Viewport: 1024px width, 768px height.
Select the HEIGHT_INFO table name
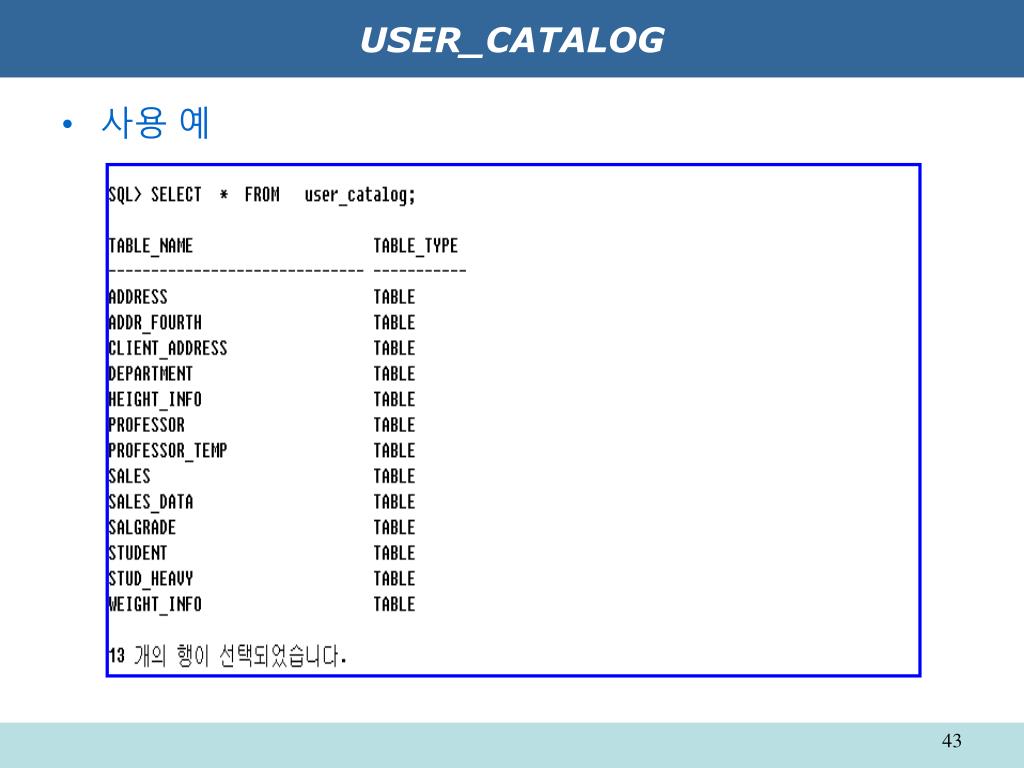coord(155,399)
